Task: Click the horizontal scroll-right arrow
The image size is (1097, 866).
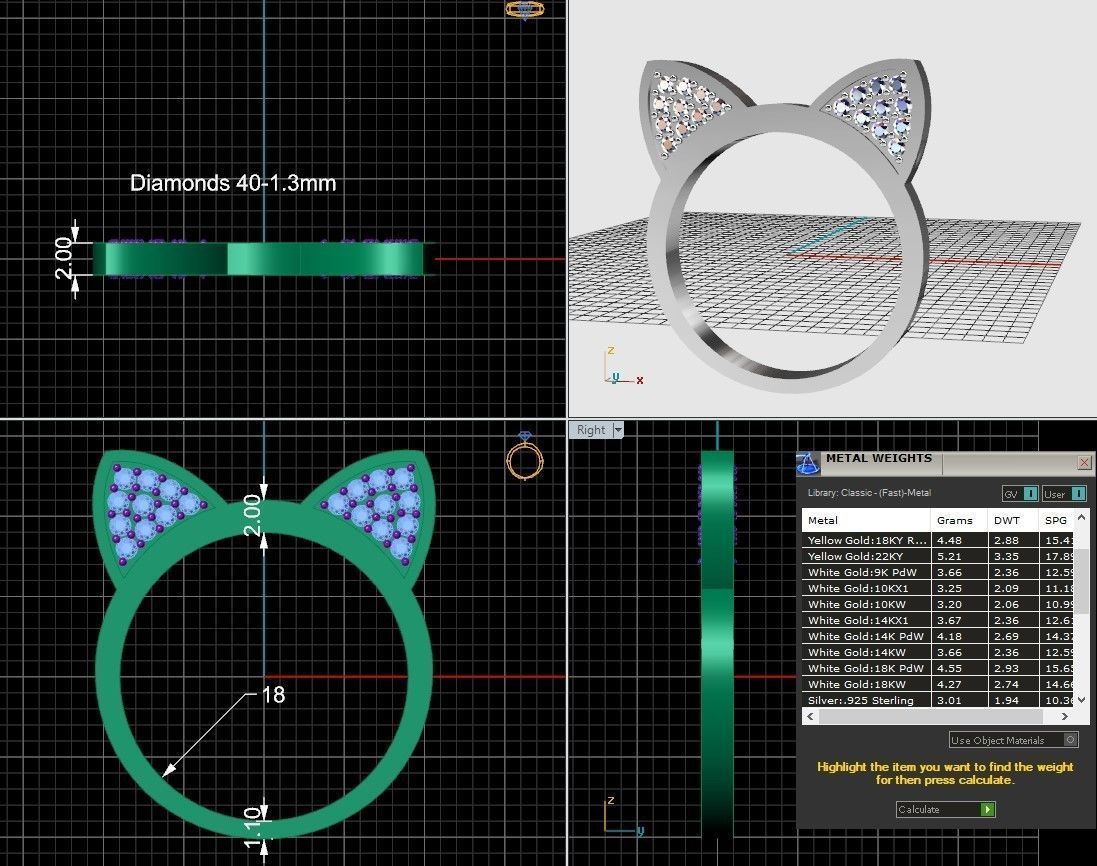Action: coord(1065,716)
